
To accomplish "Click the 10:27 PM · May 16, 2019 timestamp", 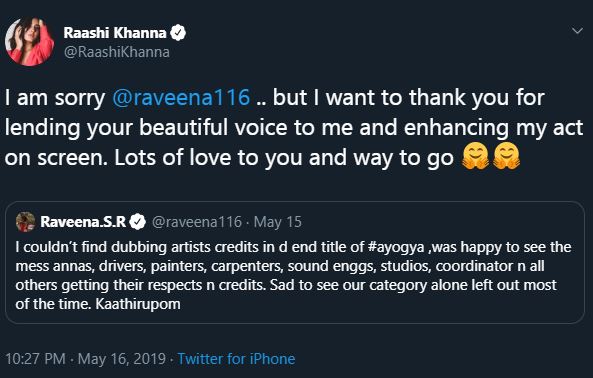I will coord(85,359).
